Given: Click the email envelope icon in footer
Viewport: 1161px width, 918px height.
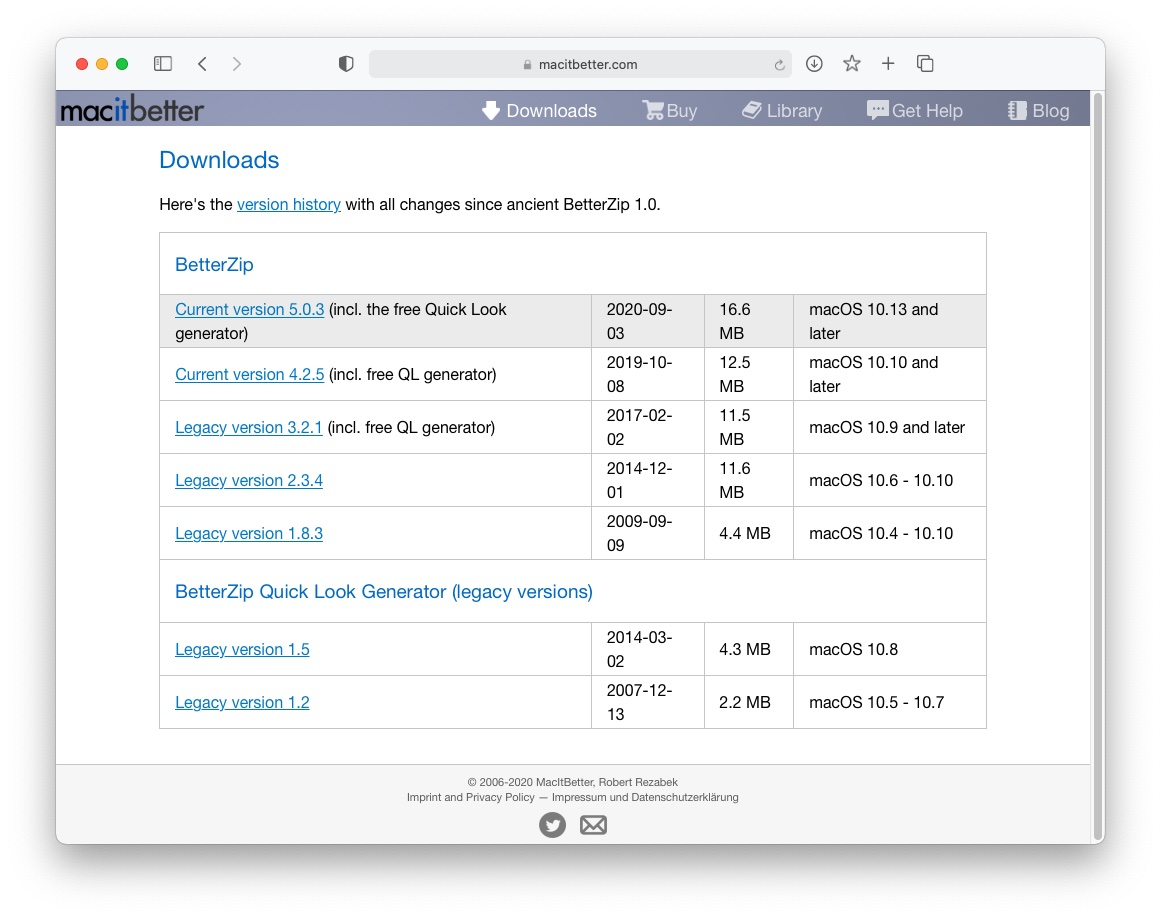Looking at the screenshot, I should [x=593, y=825].
